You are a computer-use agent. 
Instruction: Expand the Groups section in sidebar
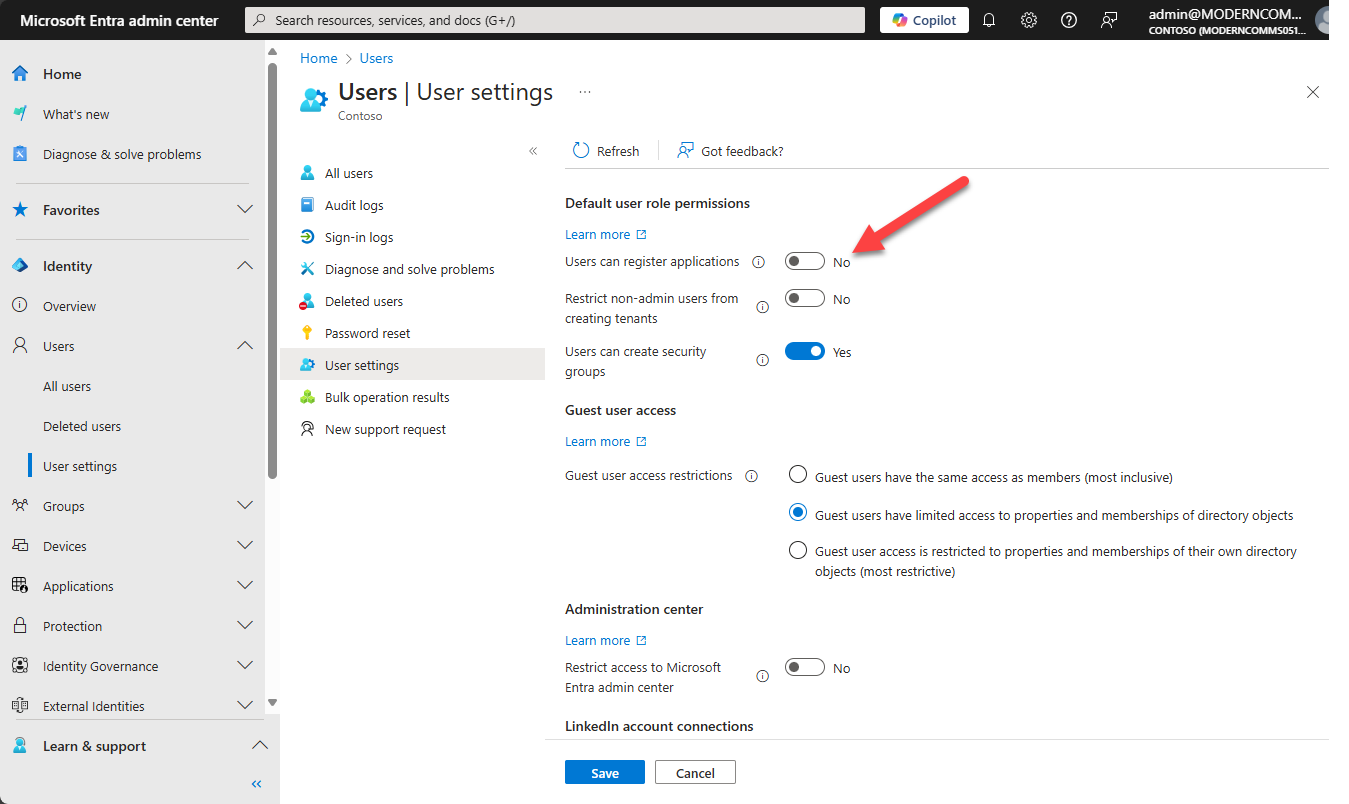tap(245, 506)
